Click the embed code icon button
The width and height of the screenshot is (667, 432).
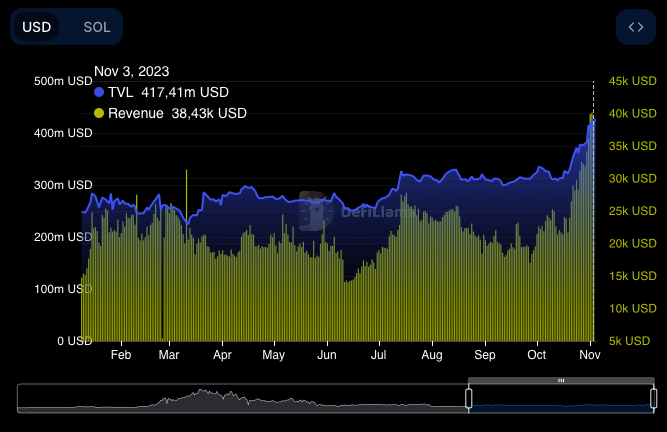(636, 27)
